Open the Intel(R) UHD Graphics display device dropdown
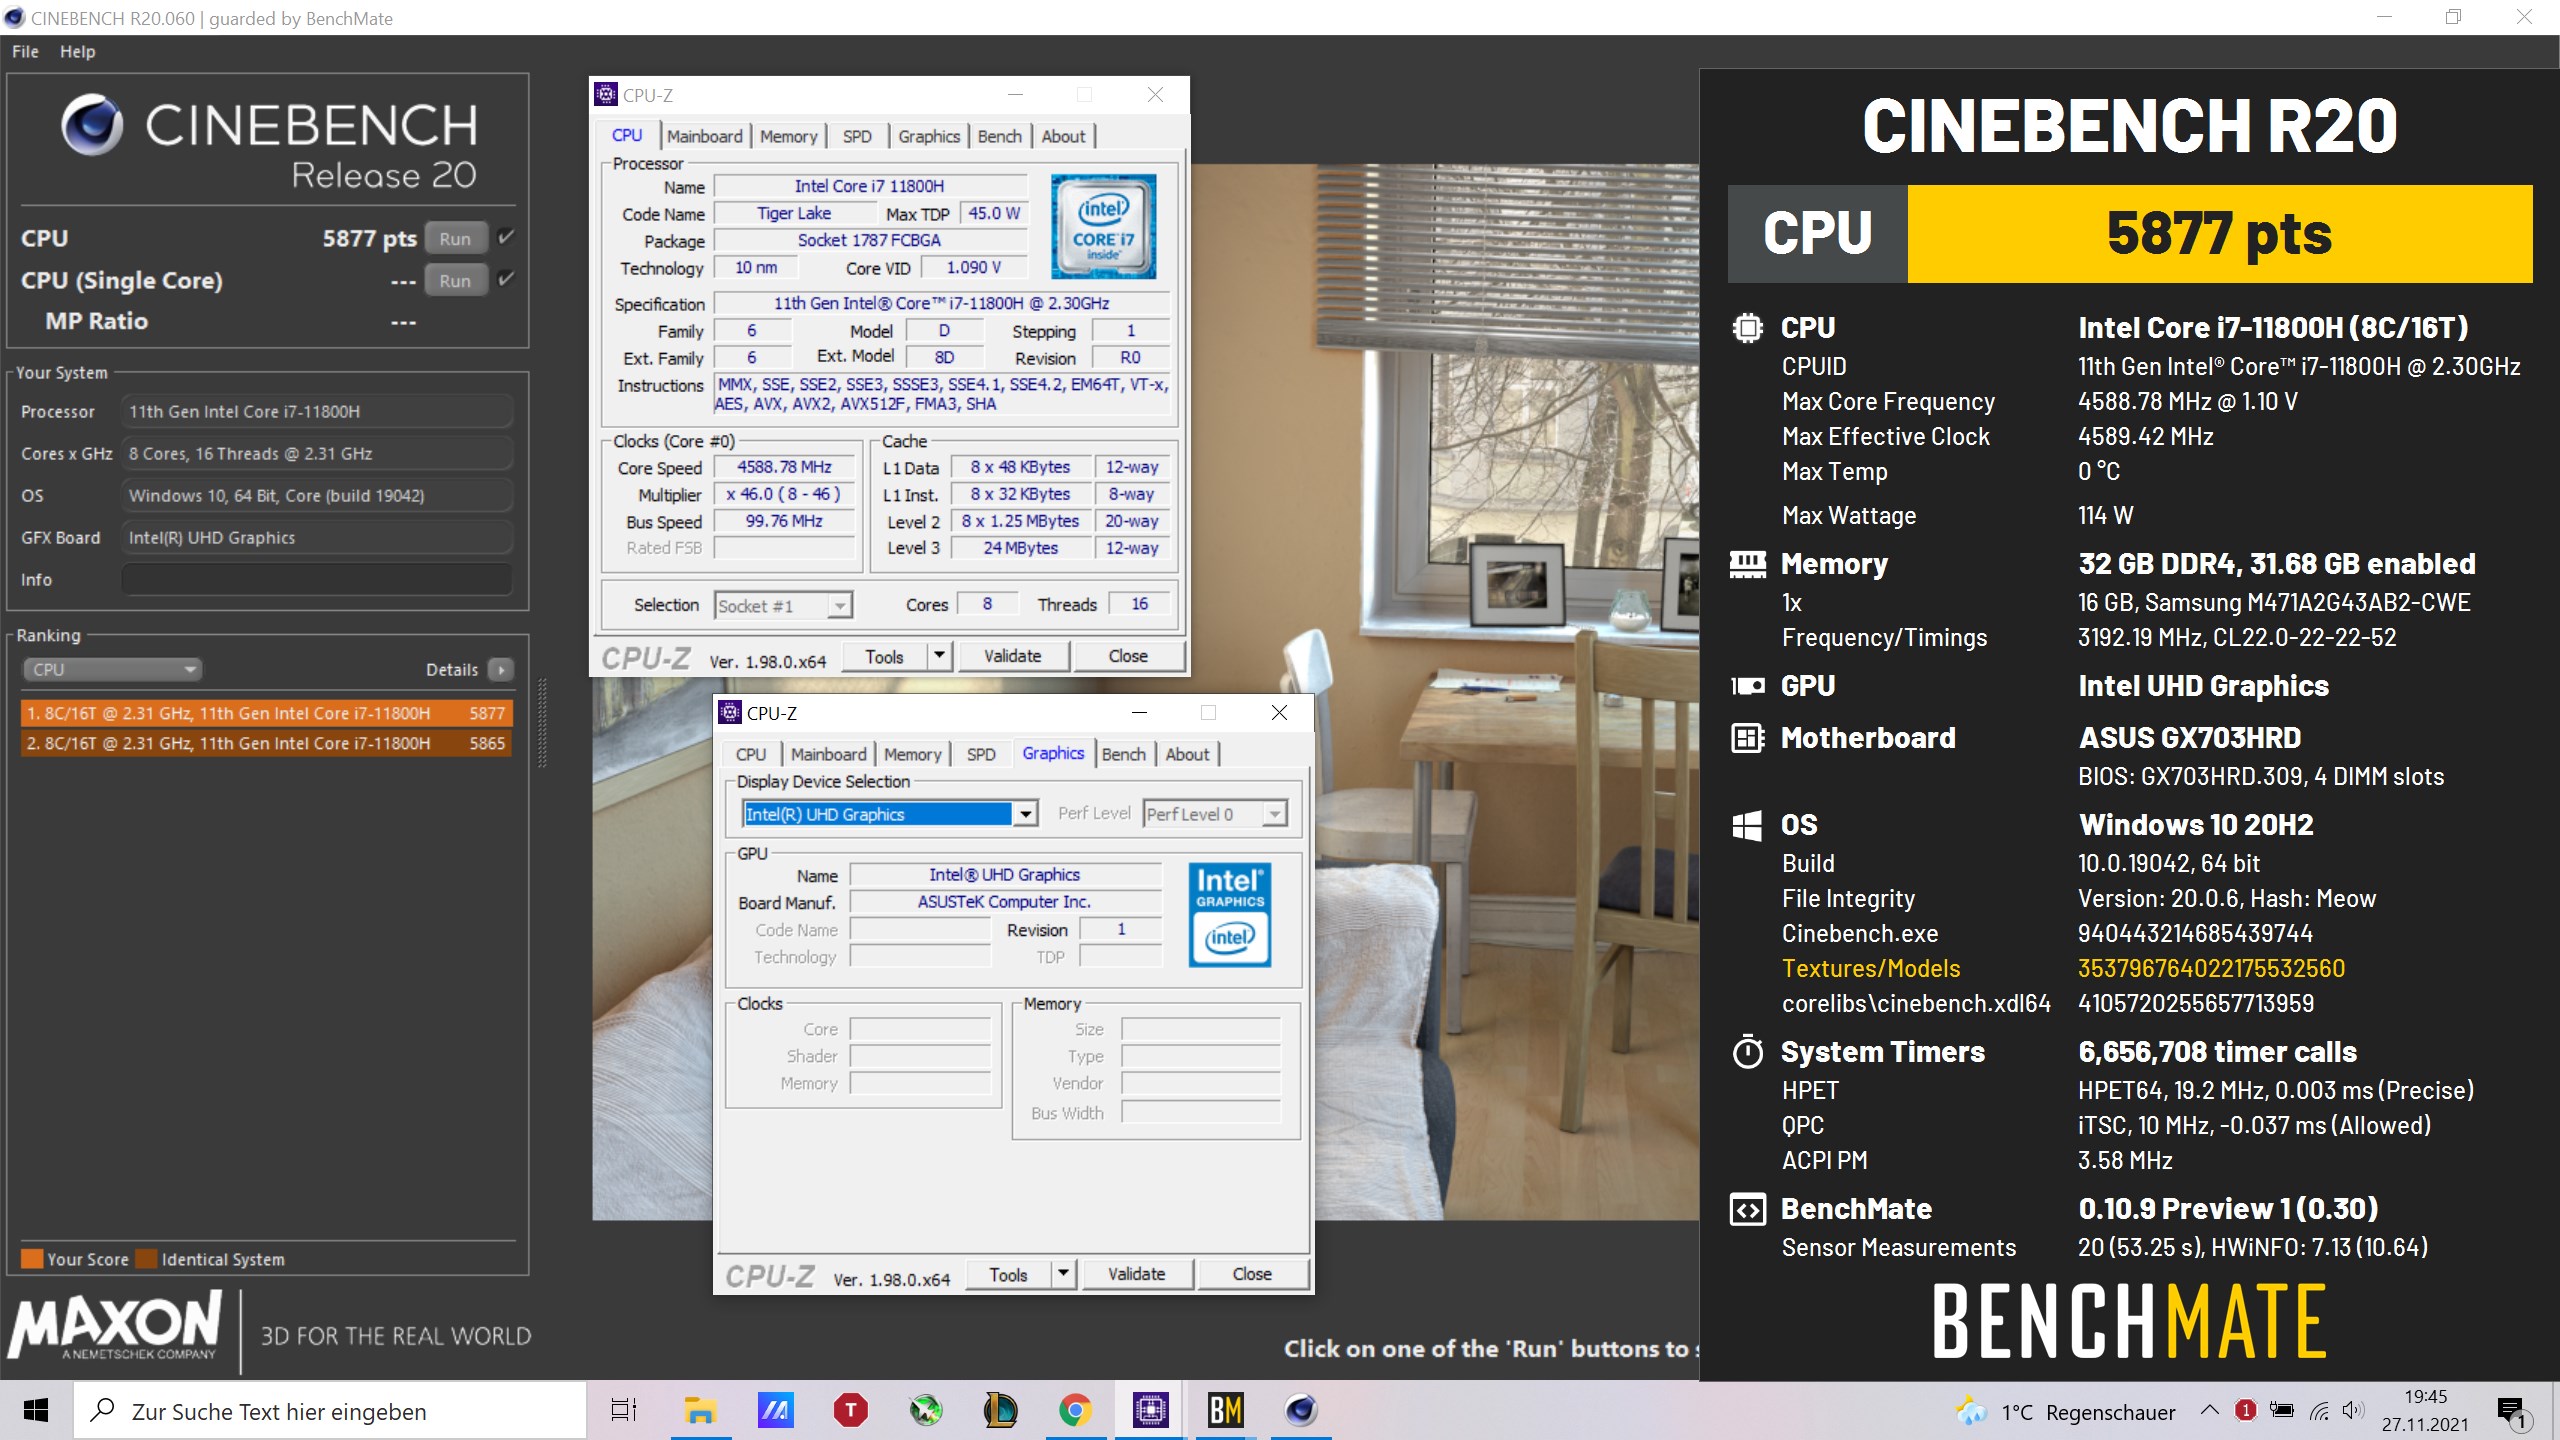The image size is (2560, 1440). 890,814
